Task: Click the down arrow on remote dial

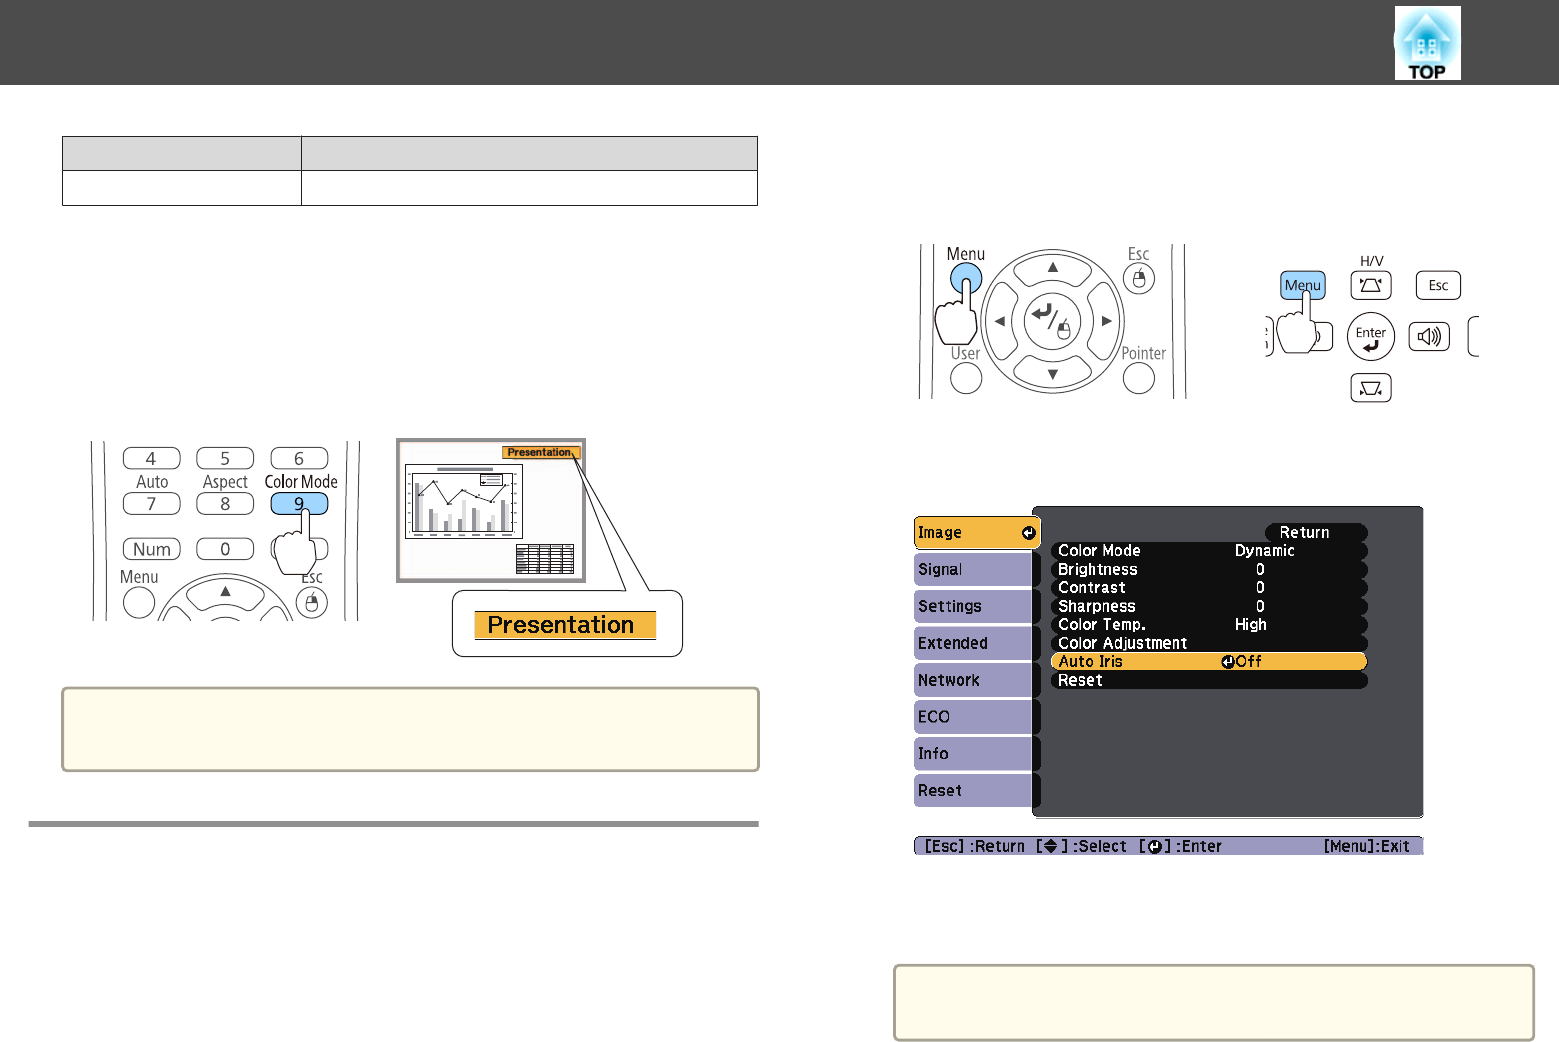Action: click(1053, 375)
